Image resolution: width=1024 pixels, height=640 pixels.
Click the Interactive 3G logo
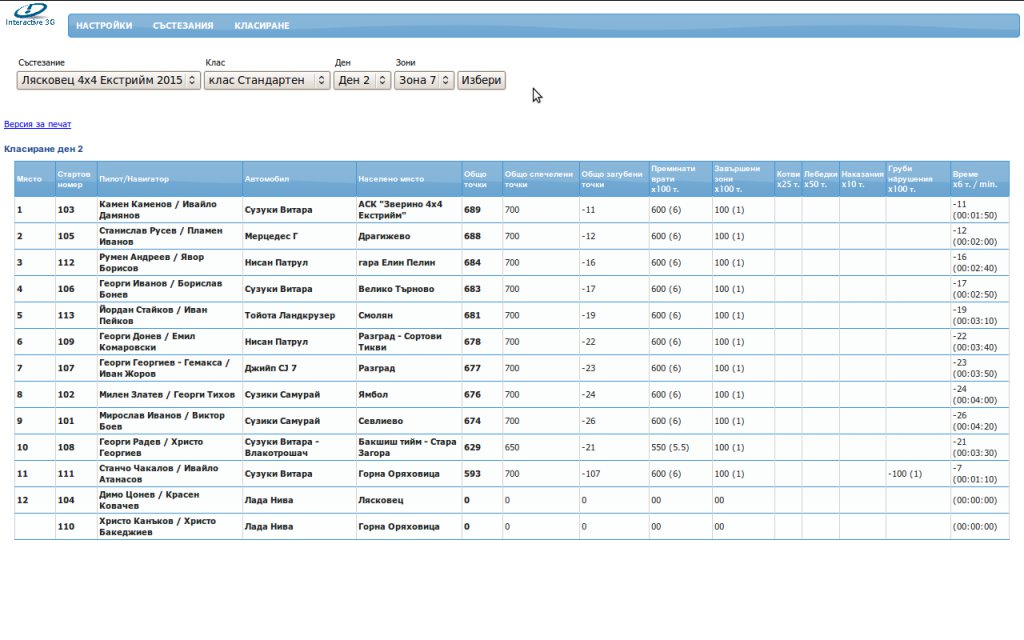tap(30, 14)
